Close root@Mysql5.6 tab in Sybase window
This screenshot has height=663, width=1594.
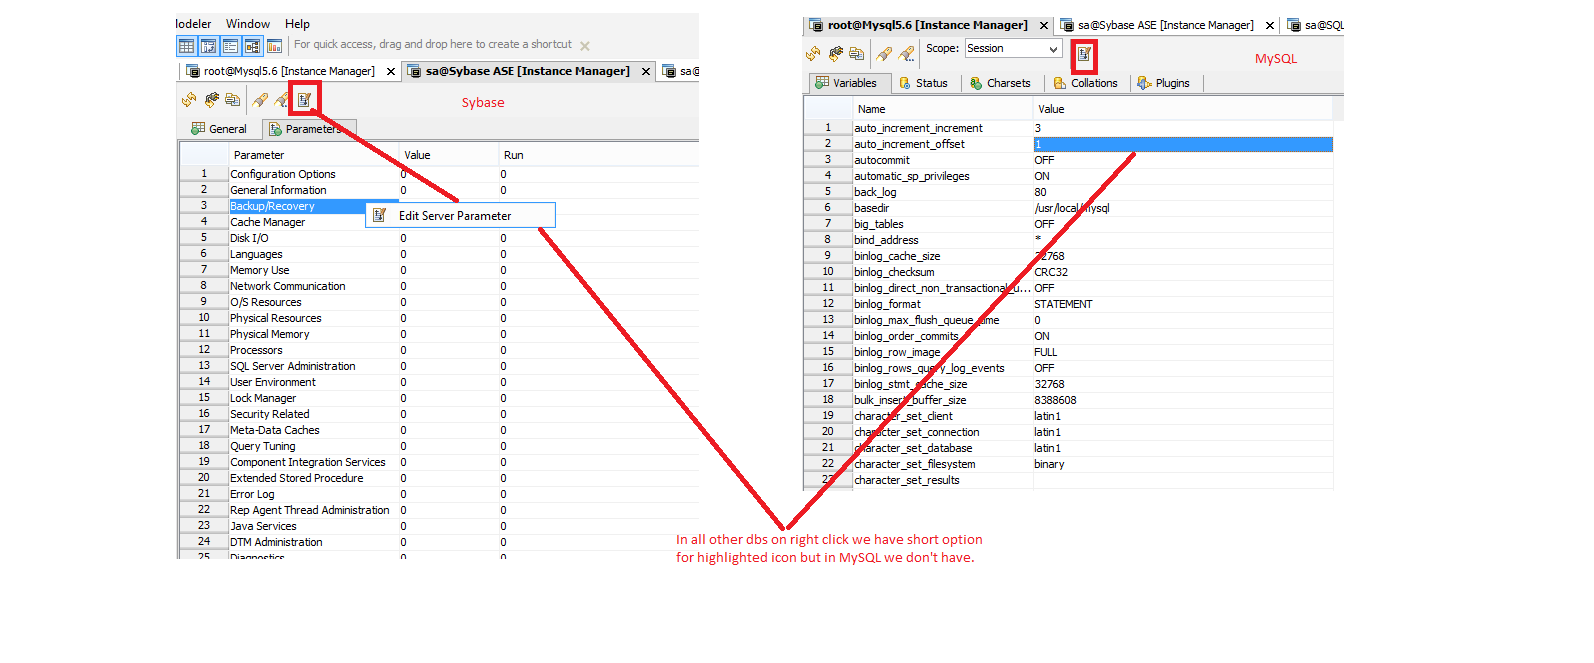(391, 72)
